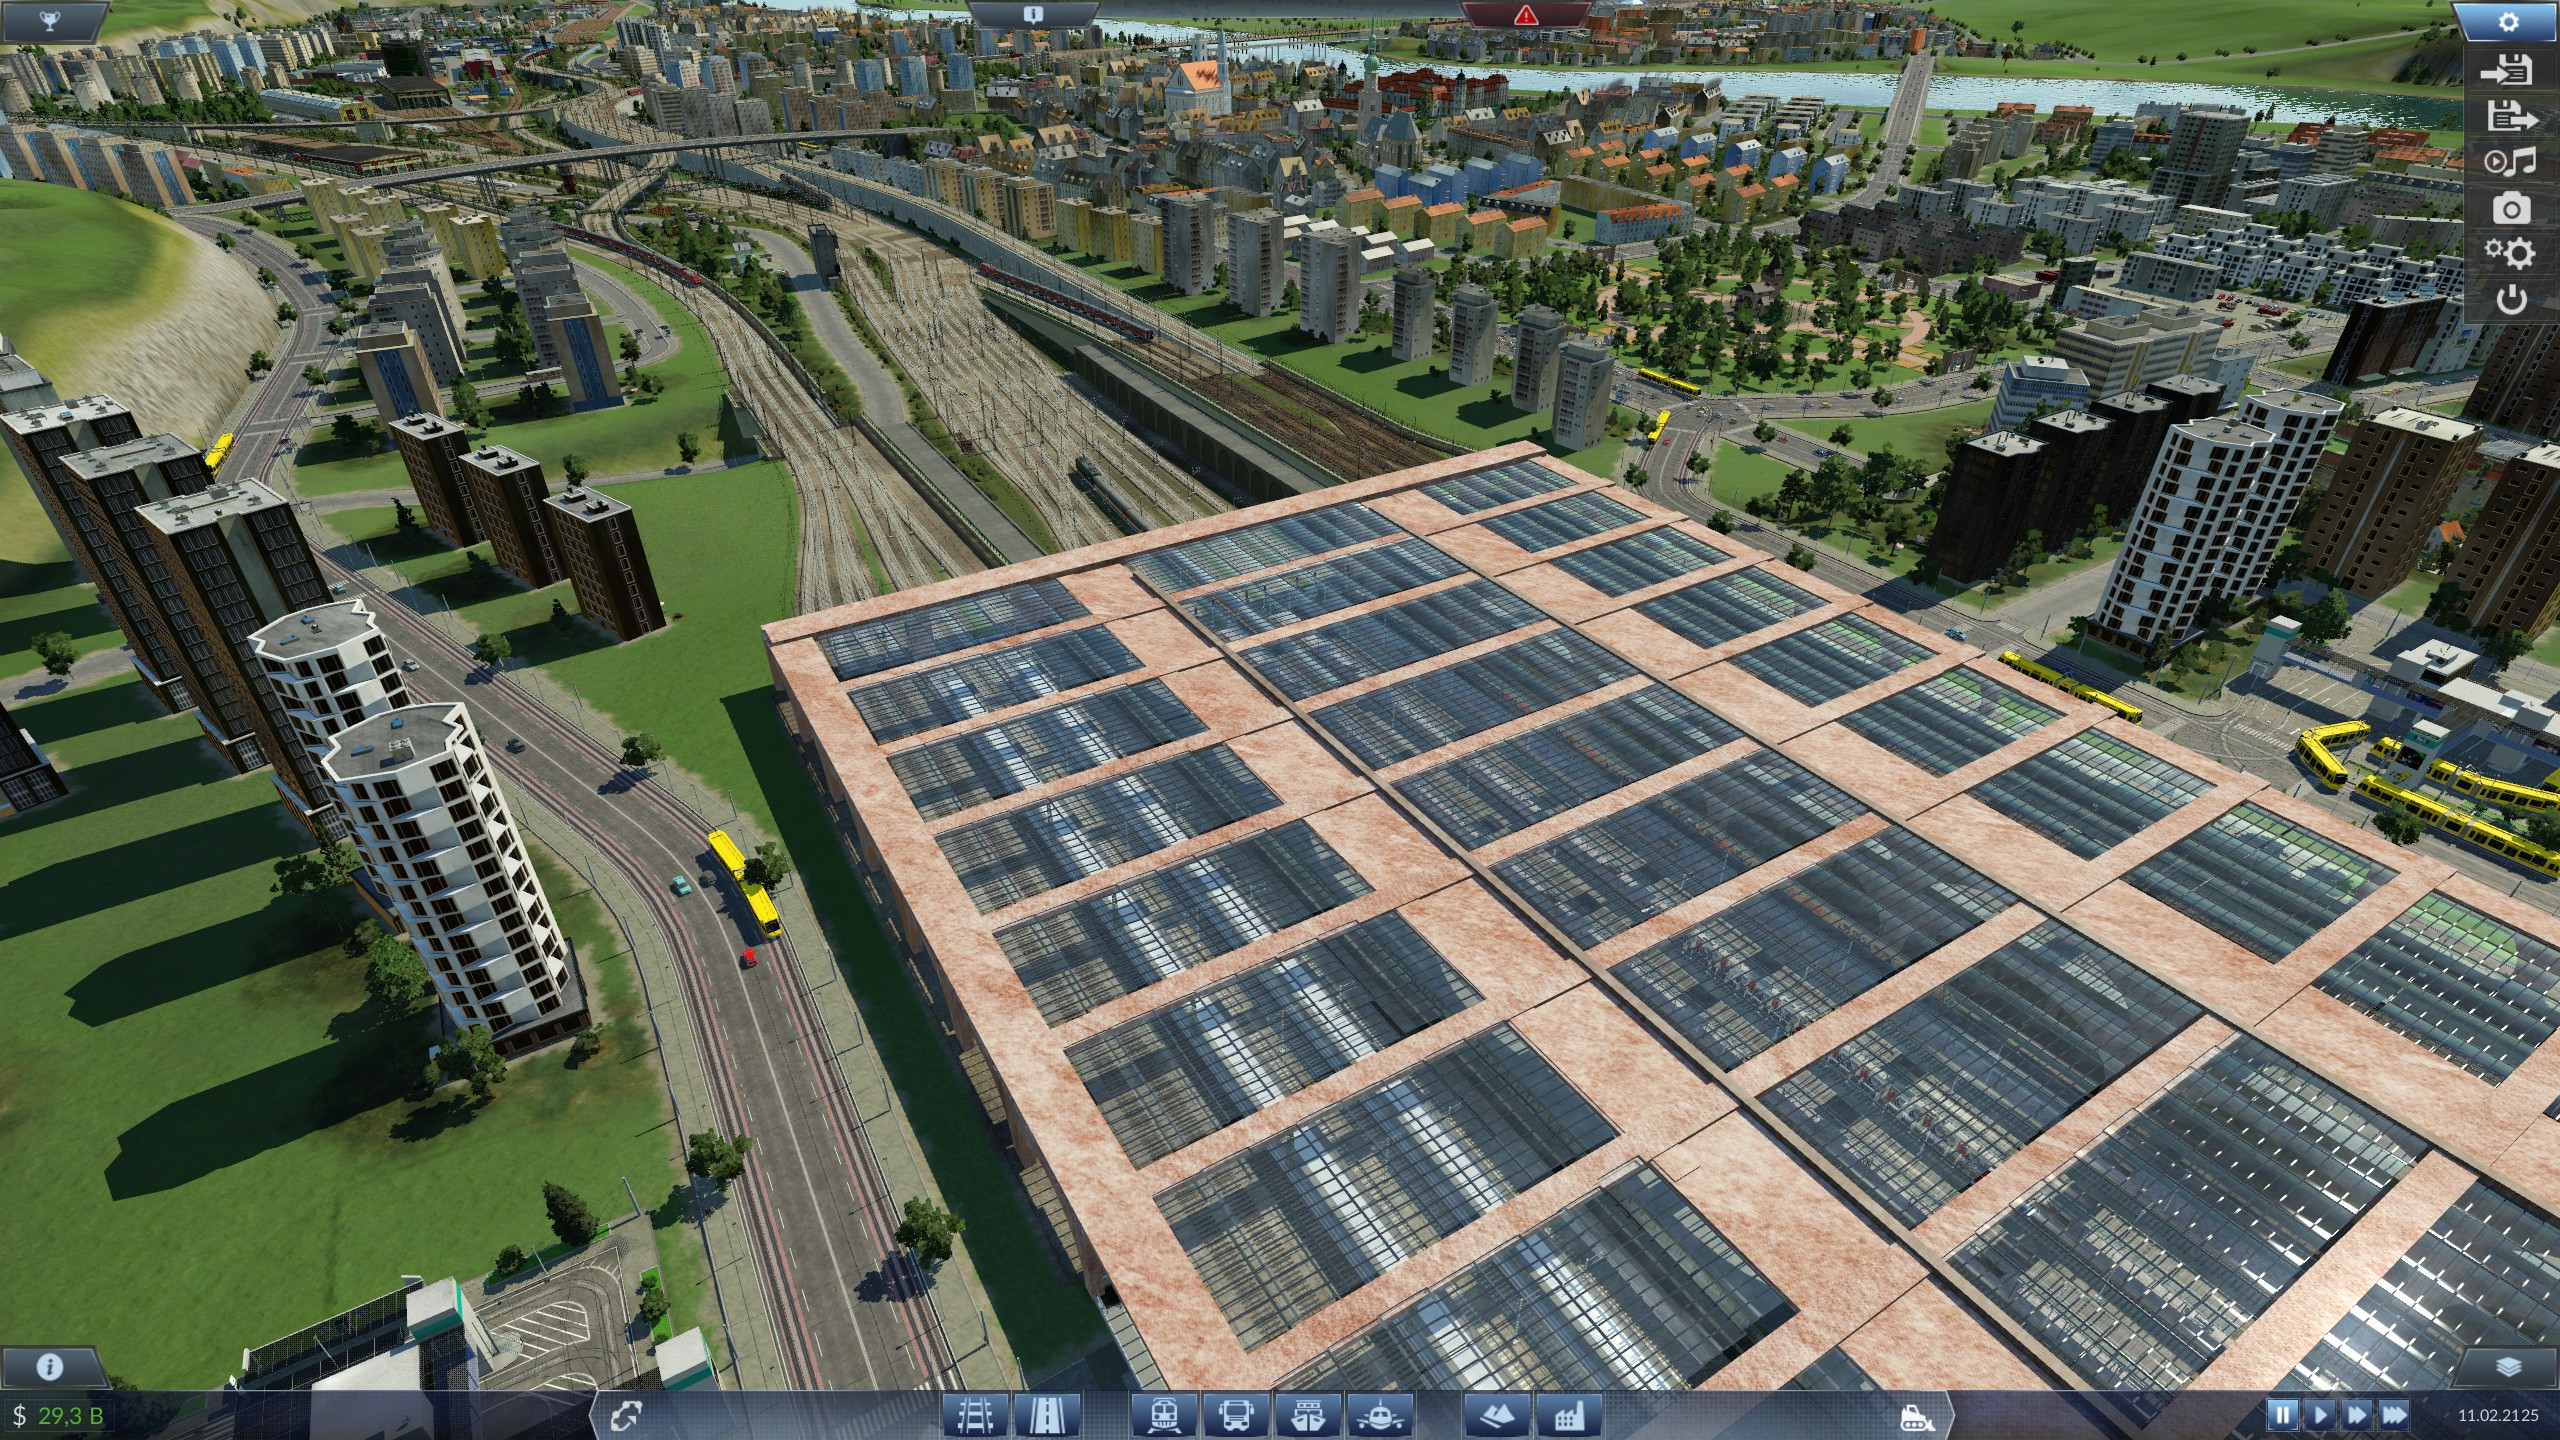Collapse the game menu gear tab
Viewport: 2560px width, 1440px height.
coord(2509,22)
